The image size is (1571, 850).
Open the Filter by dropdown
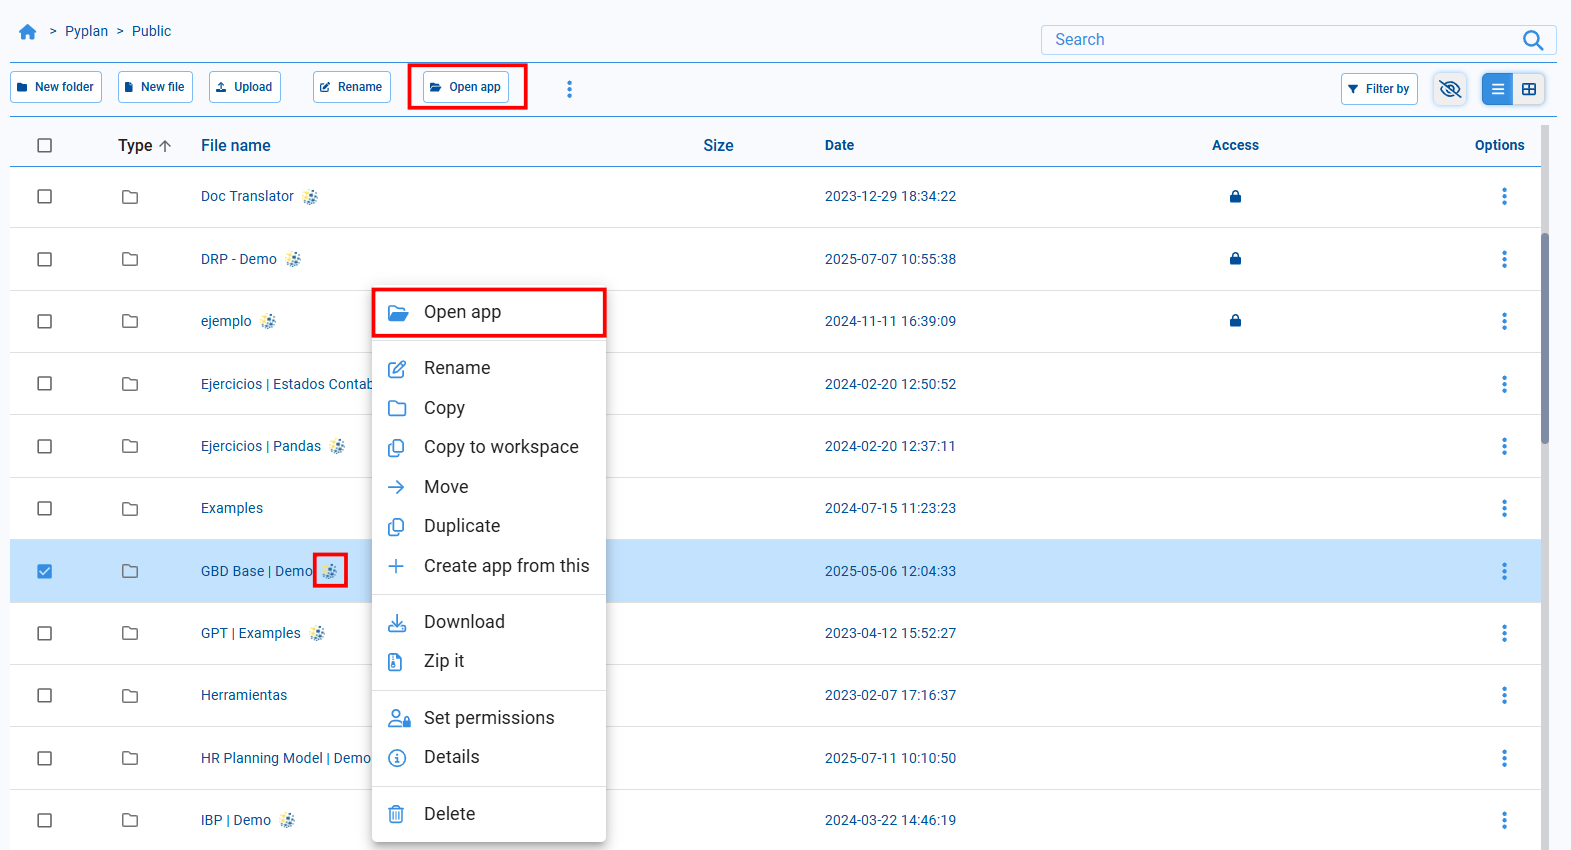(1378, 89)
